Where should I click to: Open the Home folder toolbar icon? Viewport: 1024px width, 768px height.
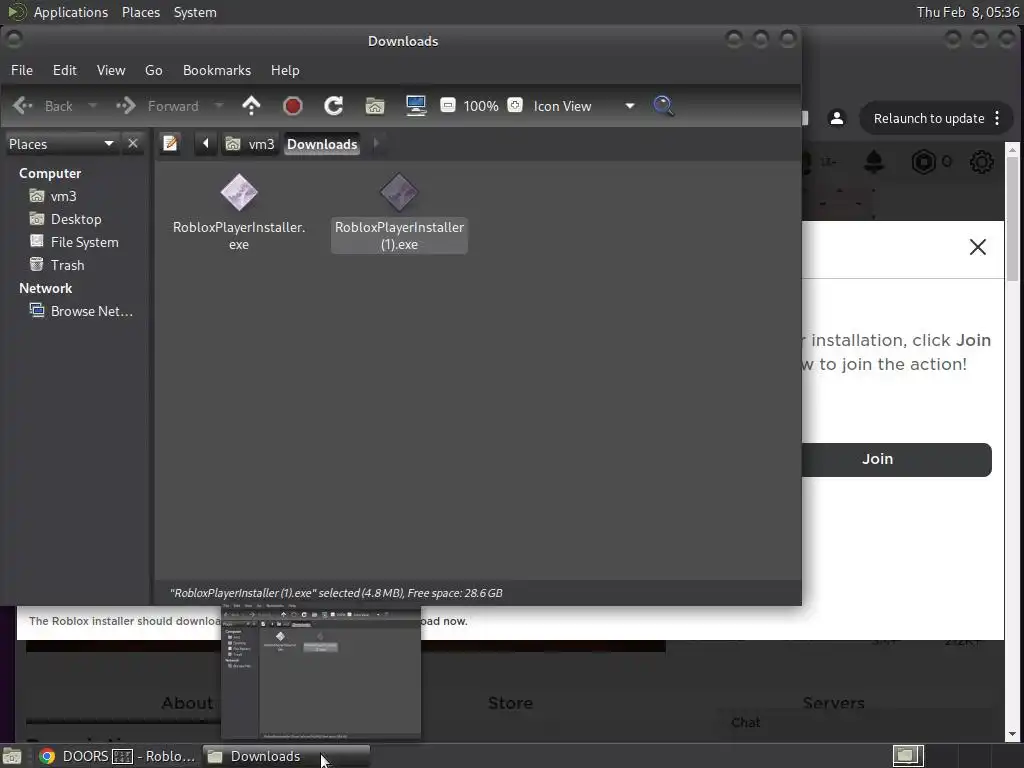[x=375, y=106]
